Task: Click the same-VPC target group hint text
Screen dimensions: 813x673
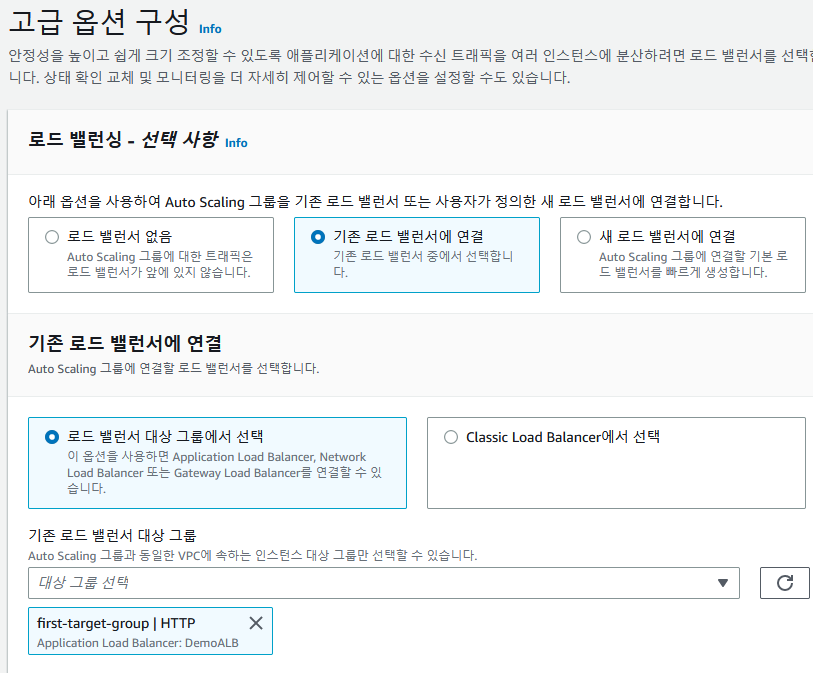Action: point(253,556)
